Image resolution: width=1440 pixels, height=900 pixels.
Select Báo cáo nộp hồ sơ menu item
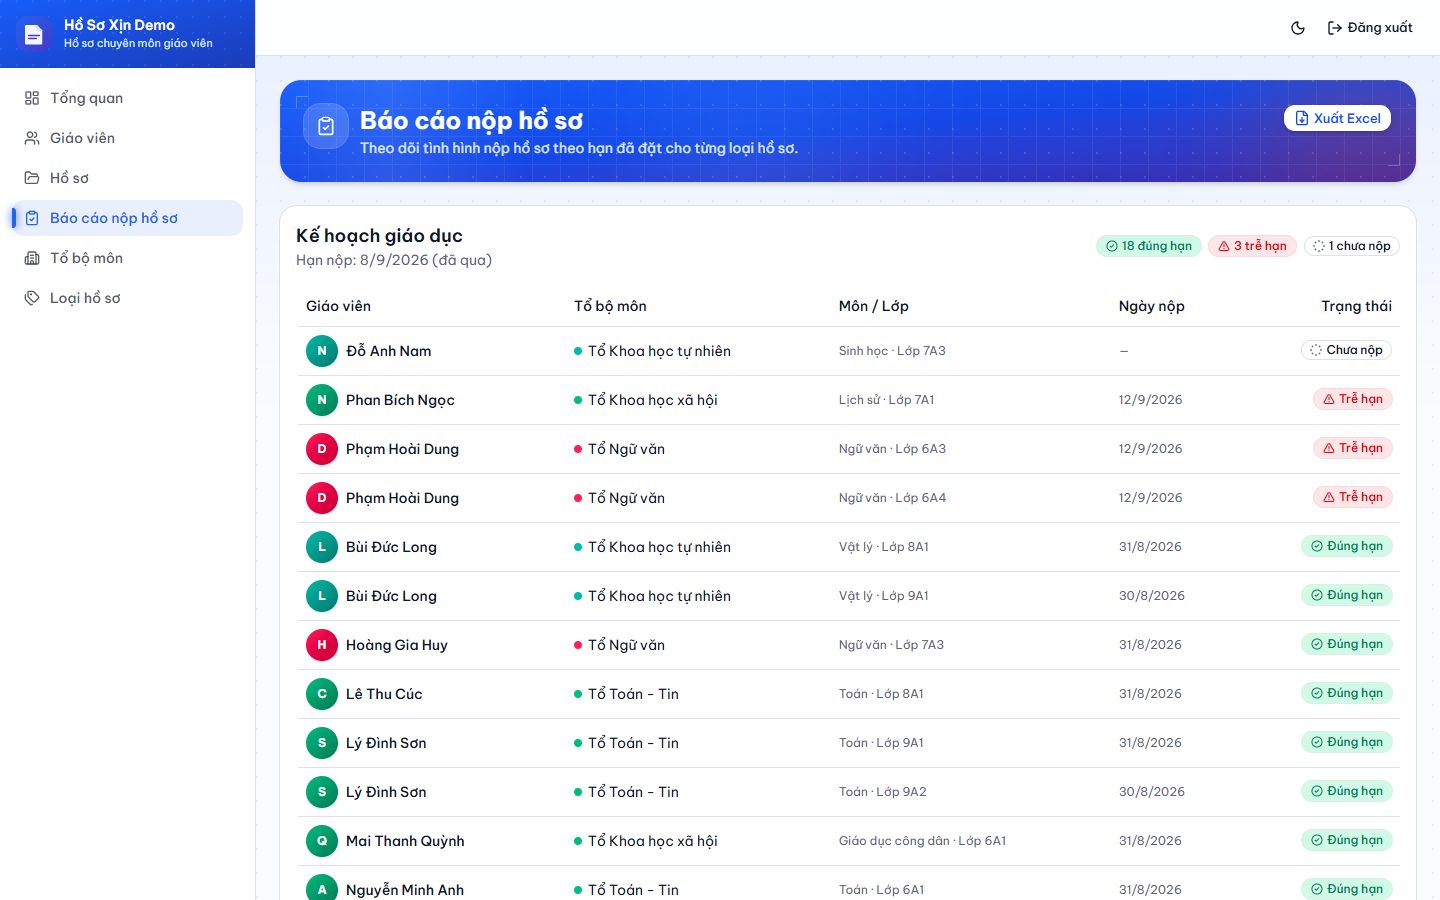(x=127, y=218)
